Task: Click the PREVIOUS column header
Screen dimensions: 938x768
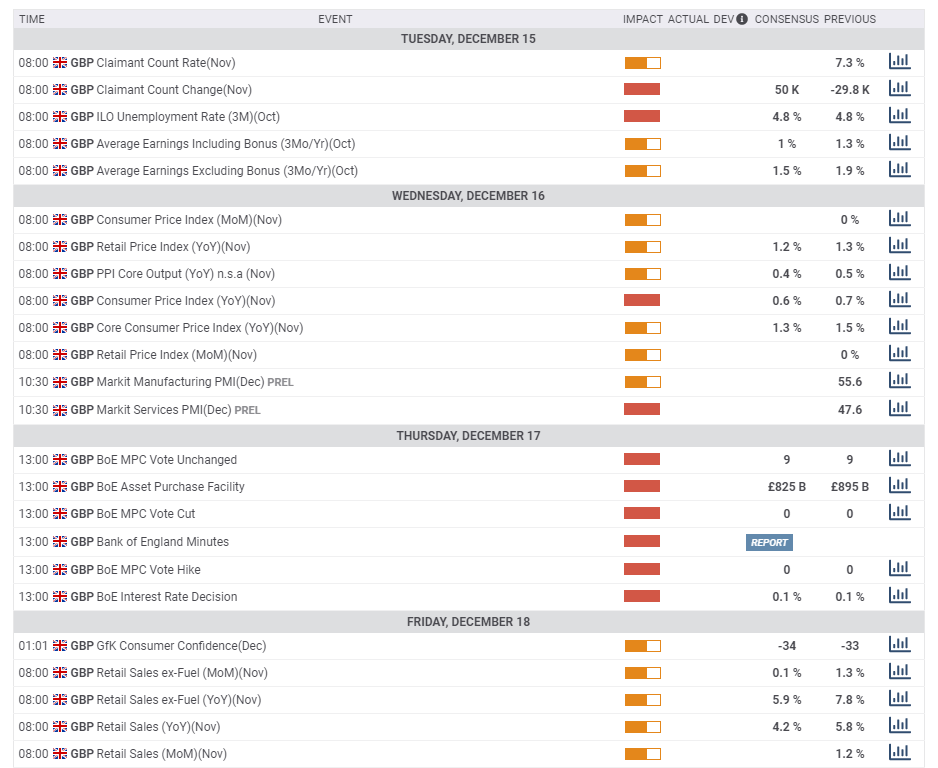Action: [x=849, y=19]
